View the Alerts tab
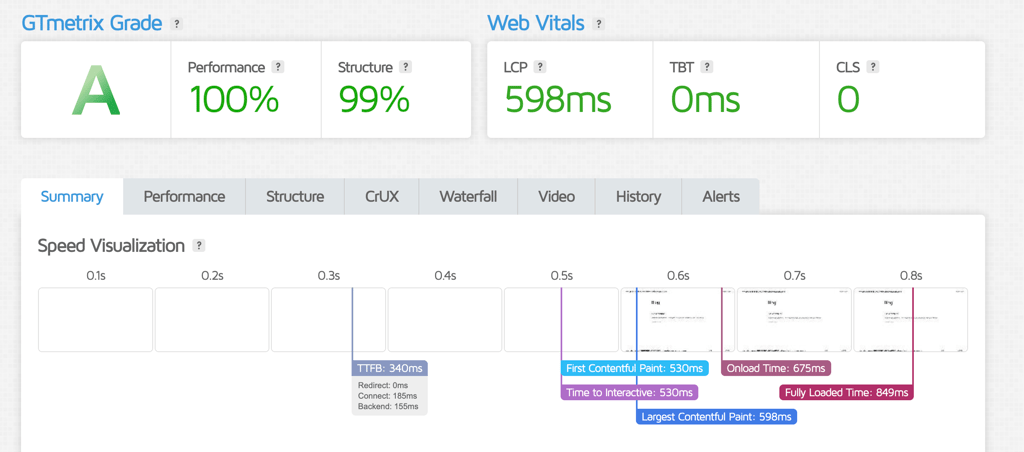The width and height of the screenshot is (1024, 452). [x=721, y=197]
